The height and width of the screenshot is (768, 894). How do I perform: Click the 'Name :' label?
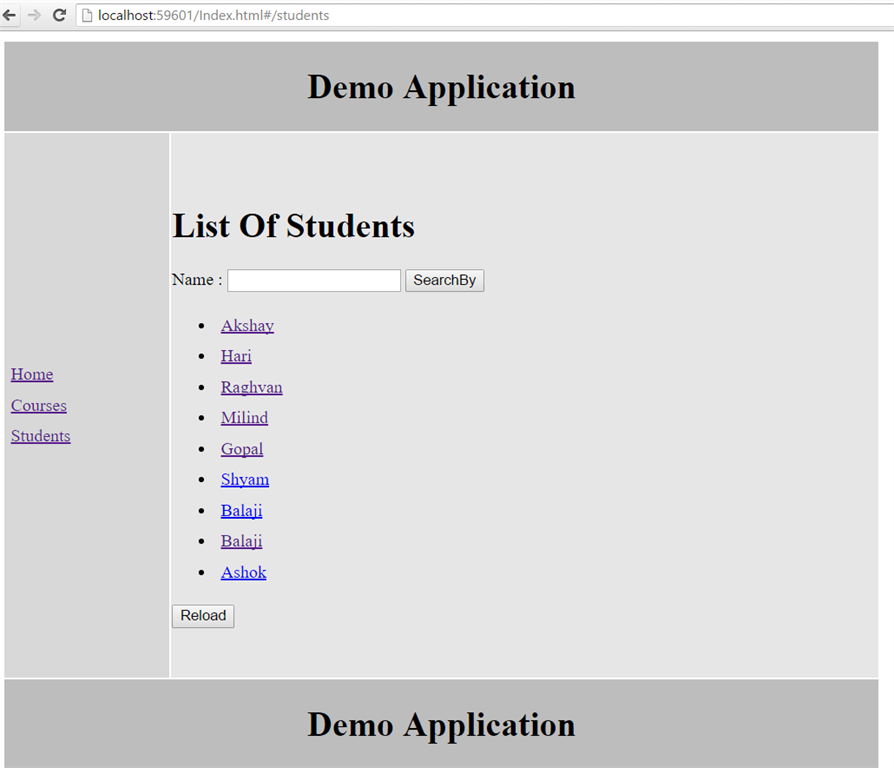click(x=197, y=280)
